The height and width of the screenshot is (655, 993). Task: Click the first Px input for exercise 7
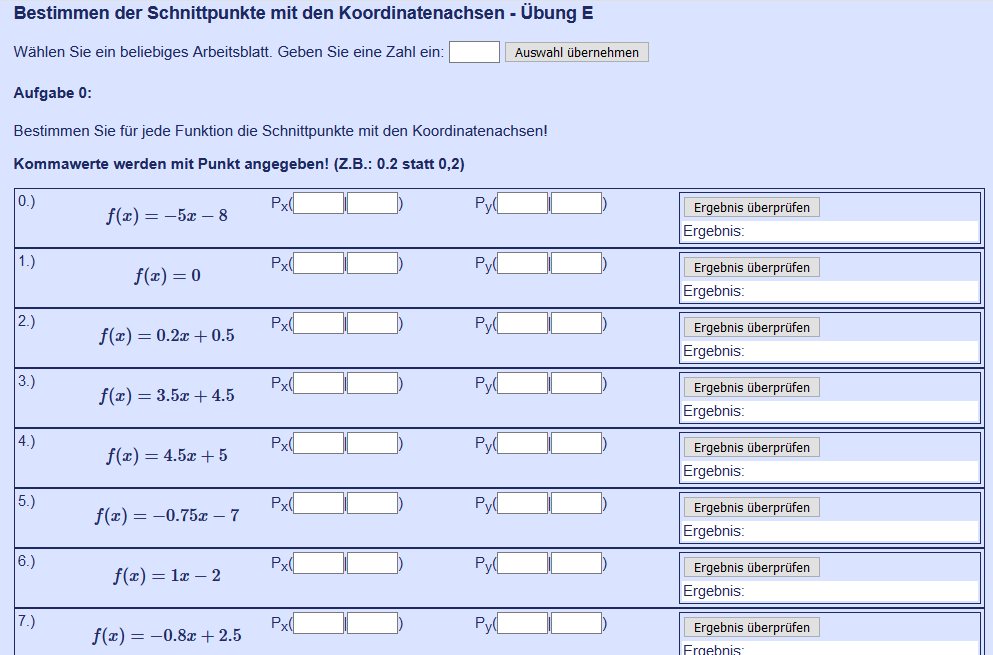pyautogui.click(x=319, y=623)
